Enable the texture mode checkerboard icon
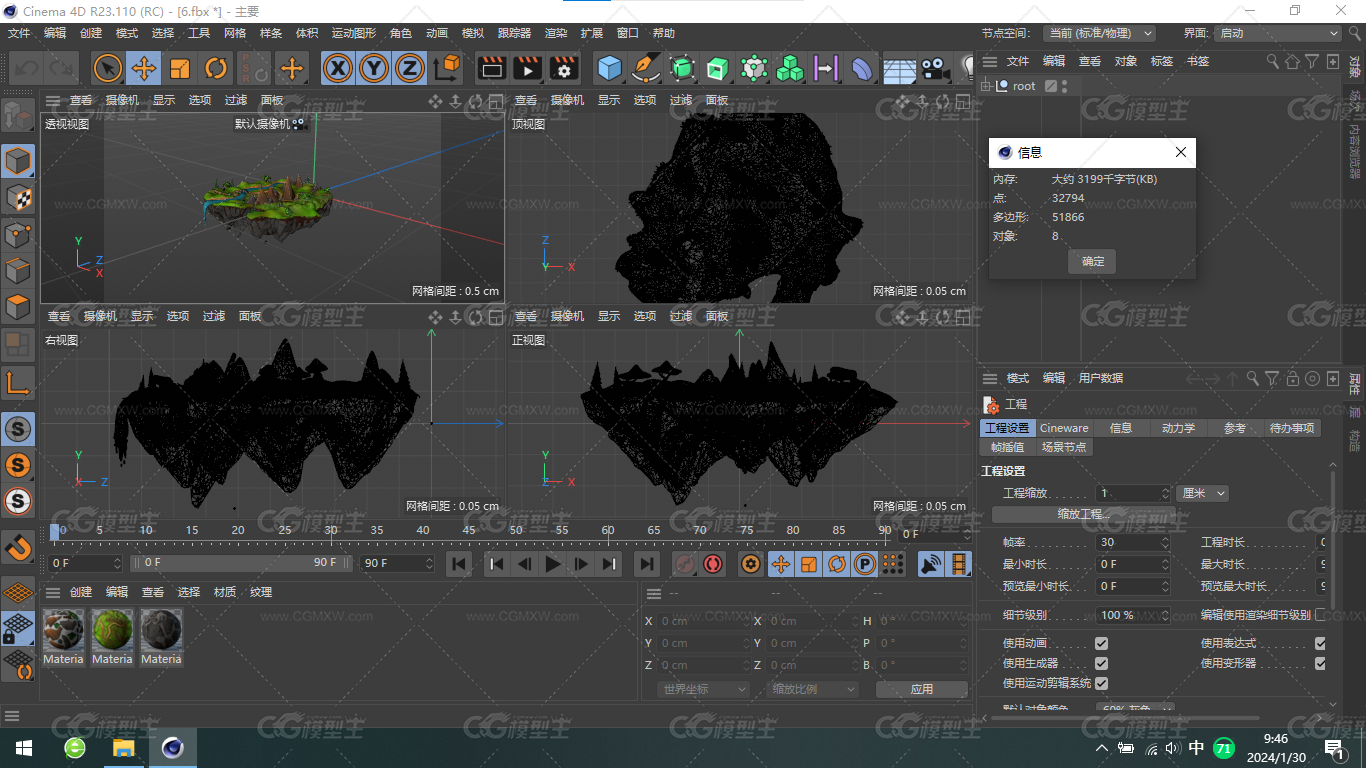1366x768 pixels. point(18,198)
